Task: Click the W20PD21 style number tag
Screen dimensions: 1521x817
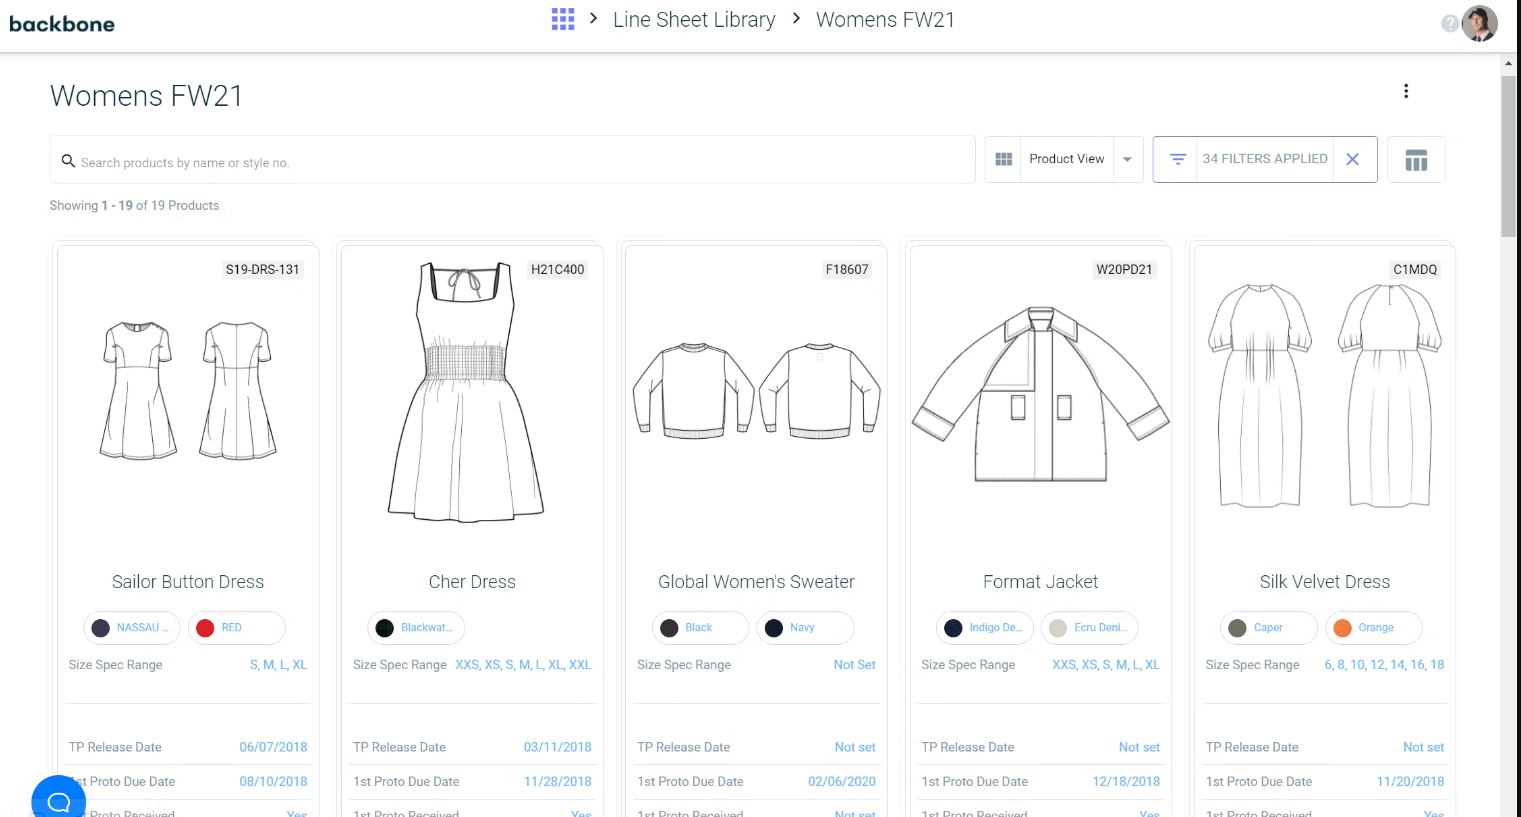Action: 1124,269
